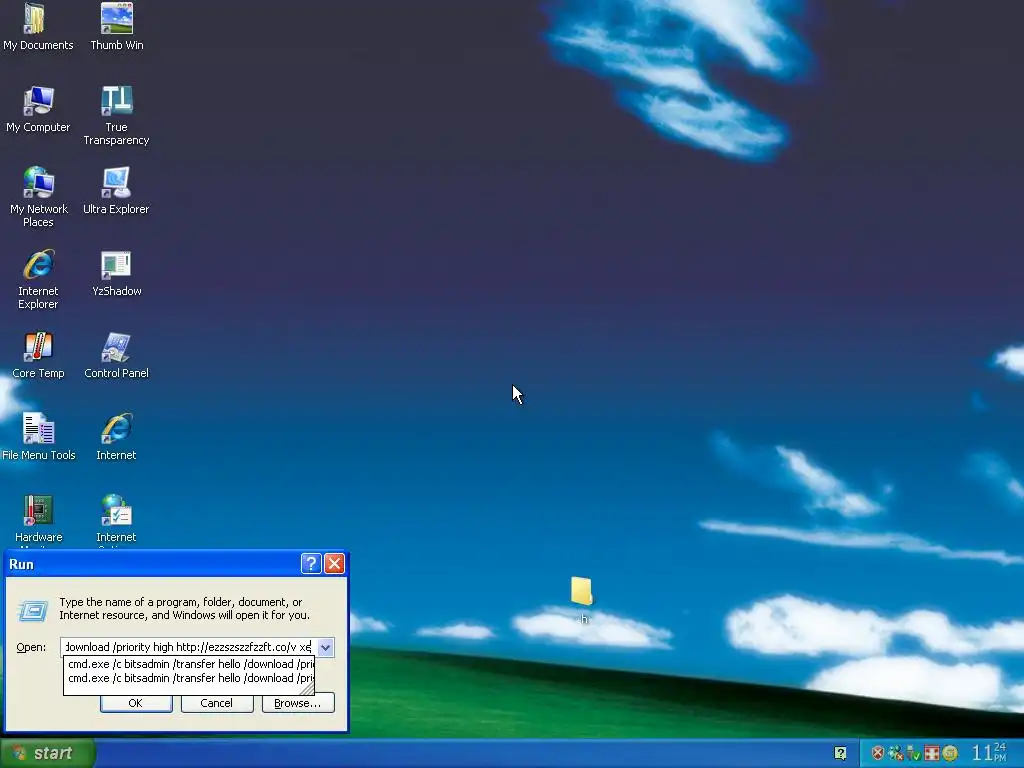
Task: Click the question mark language bar icon
Action: (840, 753)
